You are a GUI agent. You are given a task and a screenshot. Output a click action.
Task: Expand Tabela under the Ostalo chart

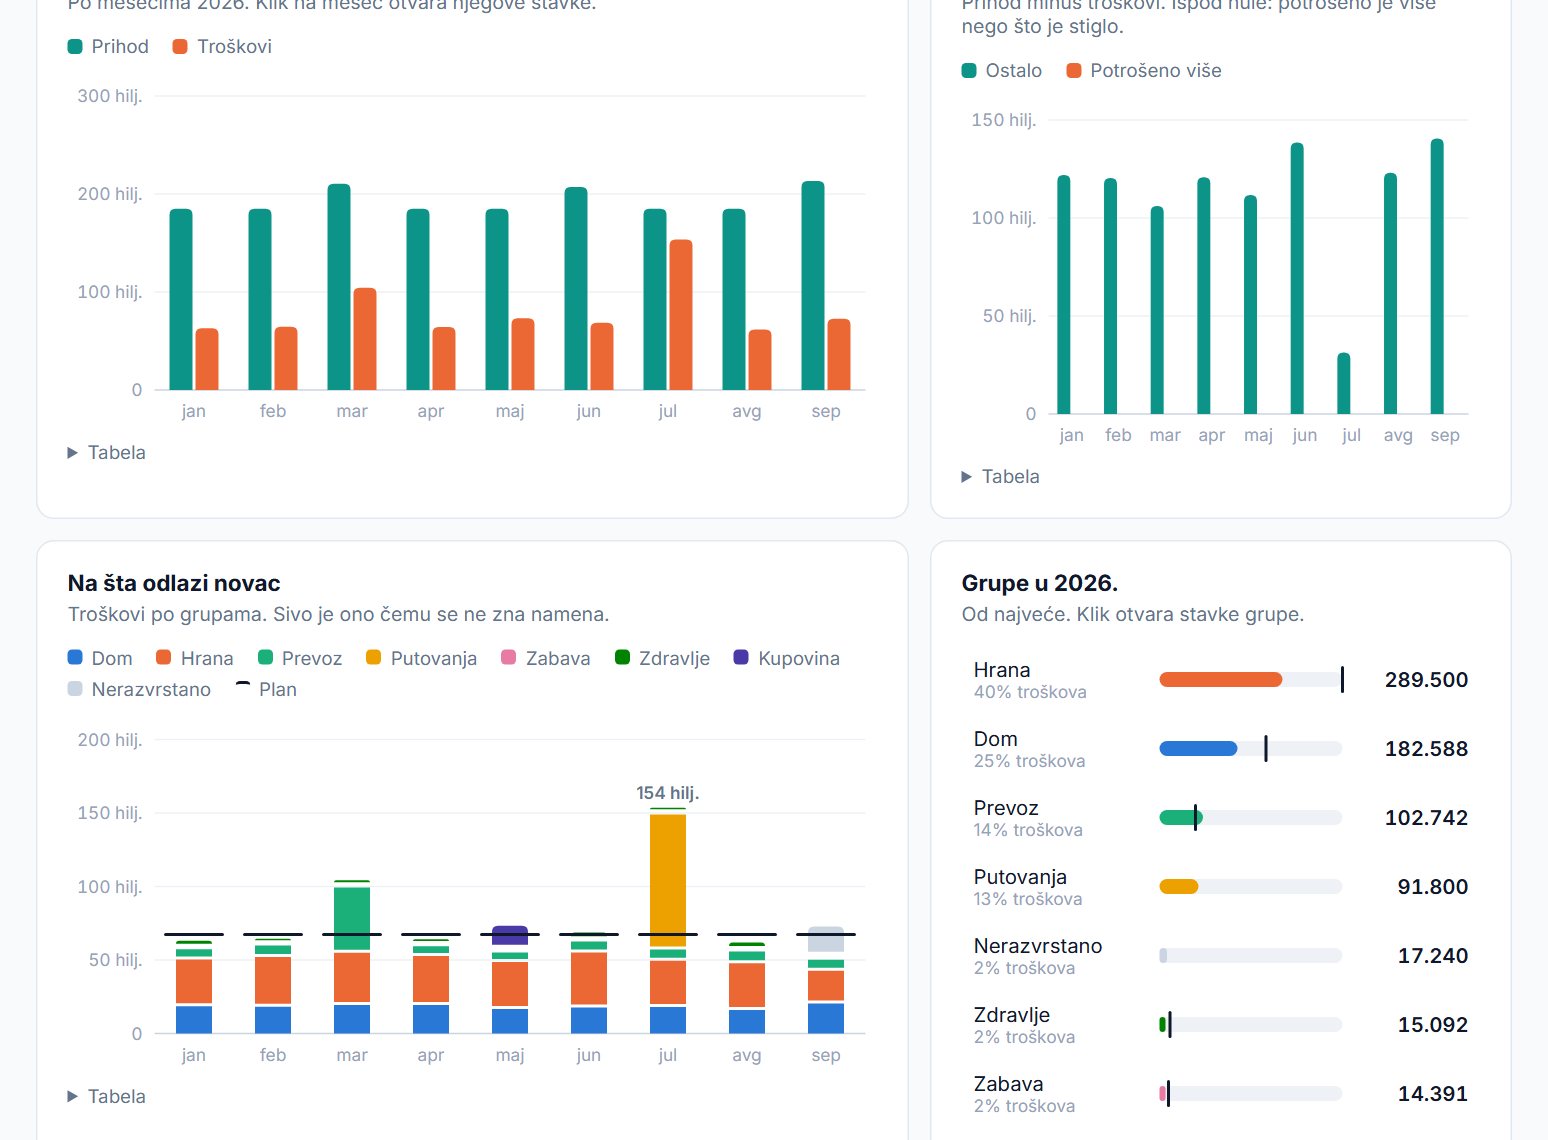coord(1001,477)
